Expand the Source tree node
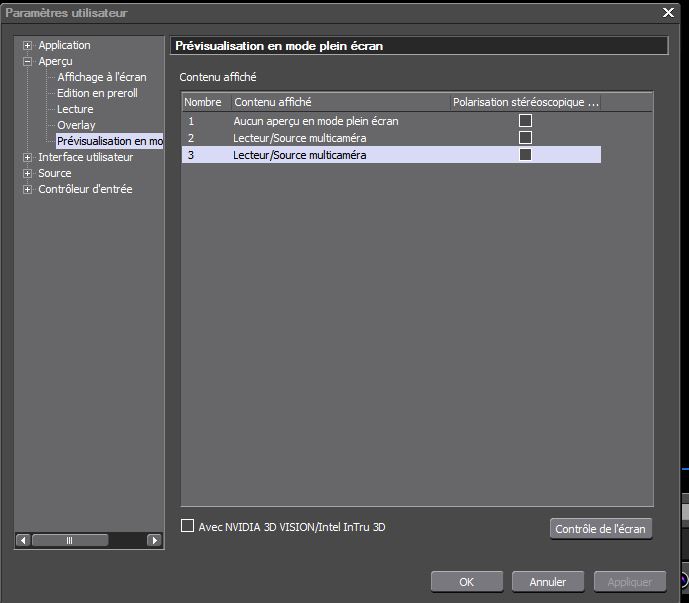Screen dimensions: 689x603 coord(27,173)
